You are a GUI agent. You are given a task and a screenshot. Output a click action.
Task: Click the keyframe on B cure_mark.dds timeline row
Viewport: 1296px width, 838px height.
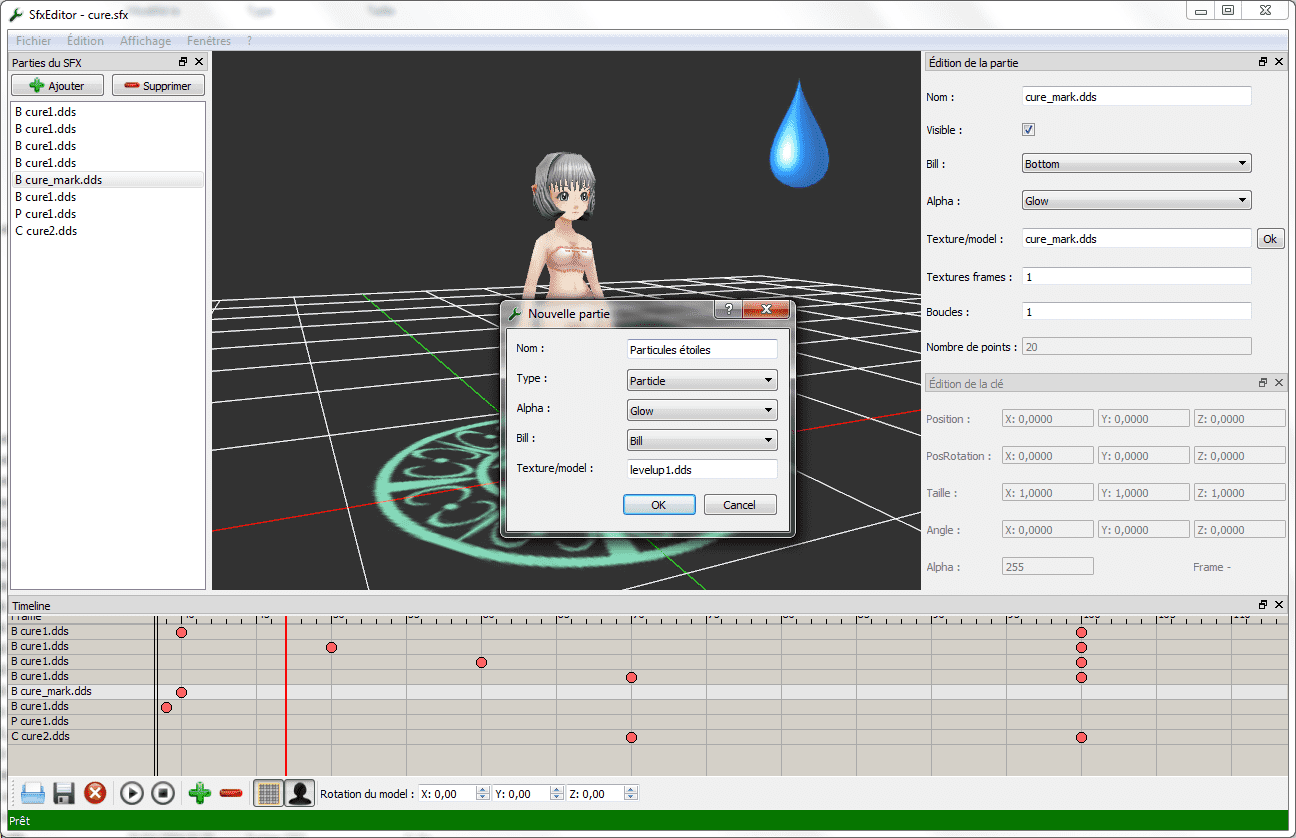pyautogui.click(x=181, y=692)
